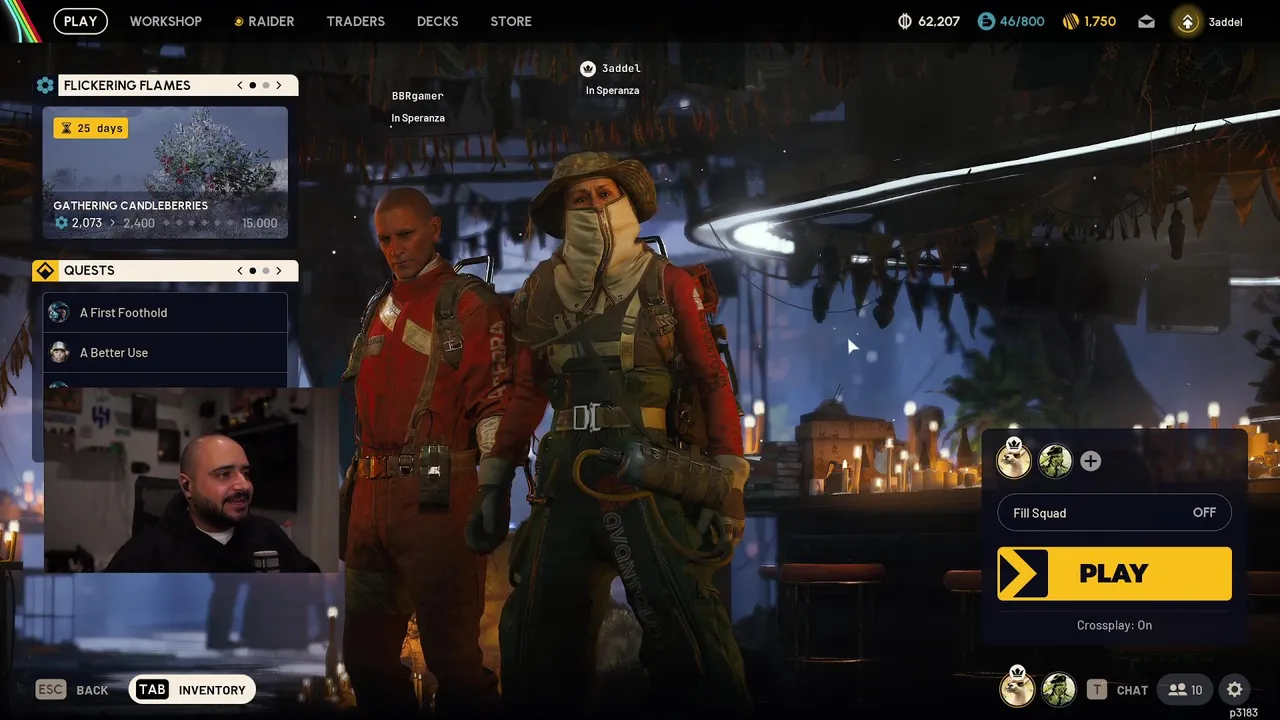Click the leader avatar in bottom bar
Viewport: 1280px width, 720px height.
(x=1017, y=688)
